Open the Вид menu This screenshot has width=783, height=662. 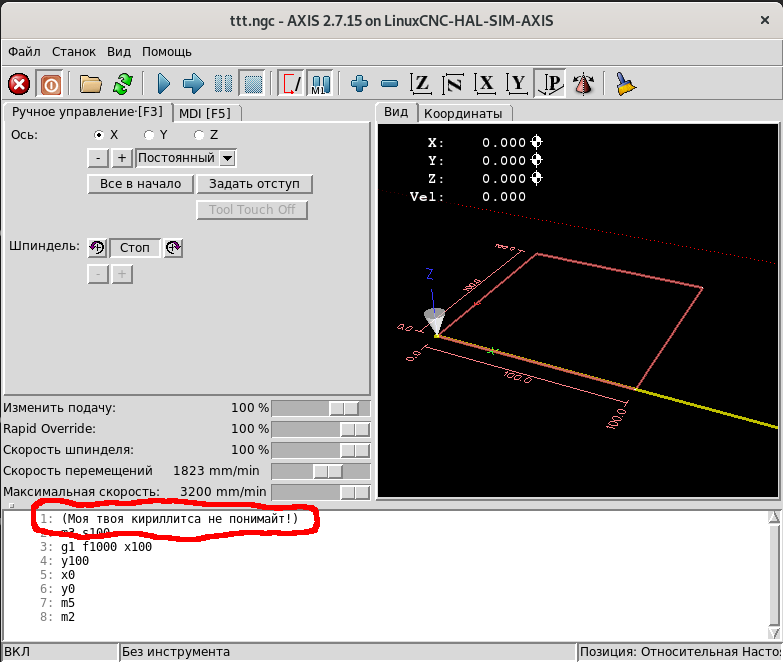[119, 51]
